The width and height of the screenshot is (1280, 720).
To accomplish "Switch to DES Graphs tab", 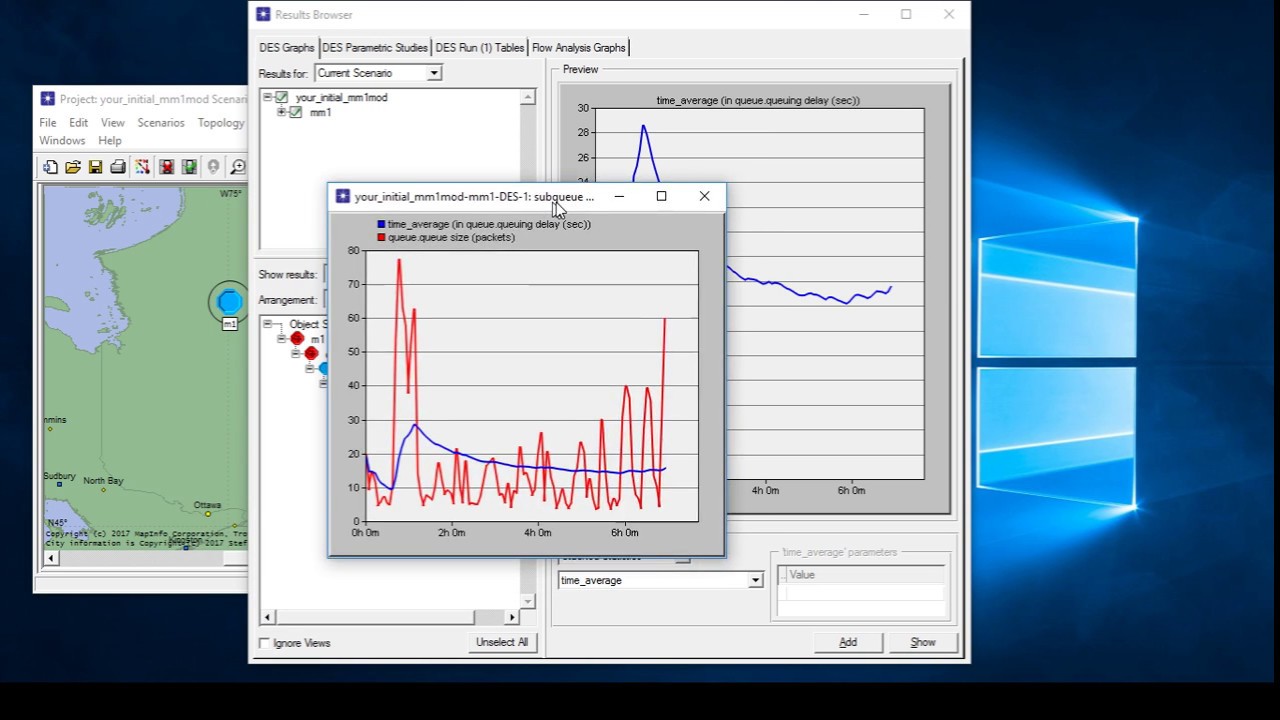I will click(x=286, y=47).
